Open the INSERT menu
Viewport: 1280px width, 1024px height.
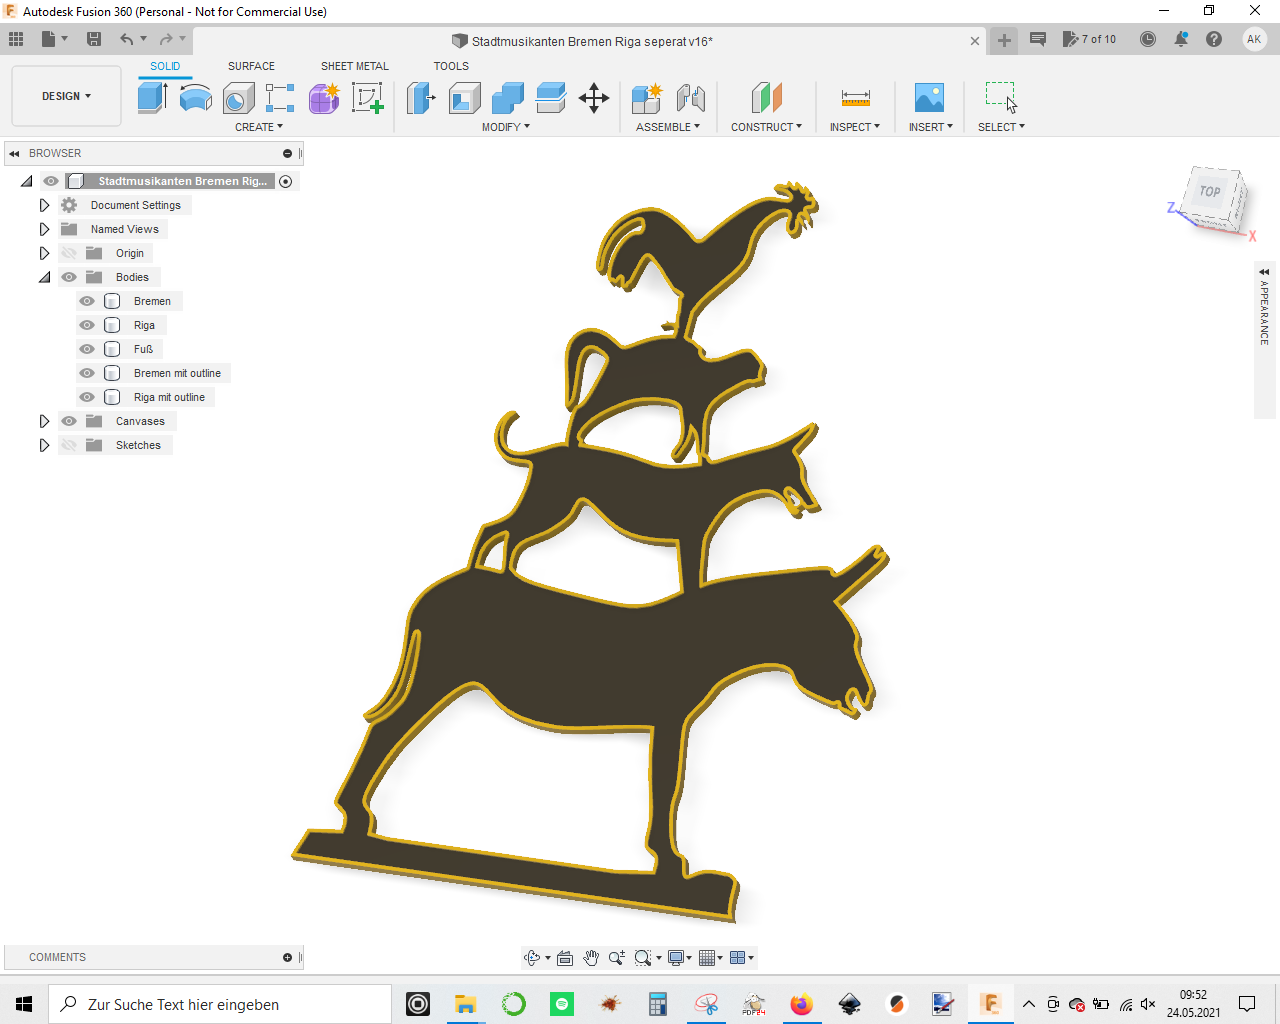pos(931,127)
